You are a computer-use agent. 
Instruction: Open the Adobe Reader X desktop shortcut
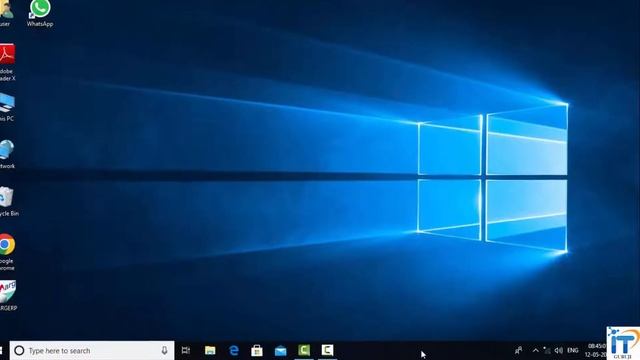coord(7,62)
